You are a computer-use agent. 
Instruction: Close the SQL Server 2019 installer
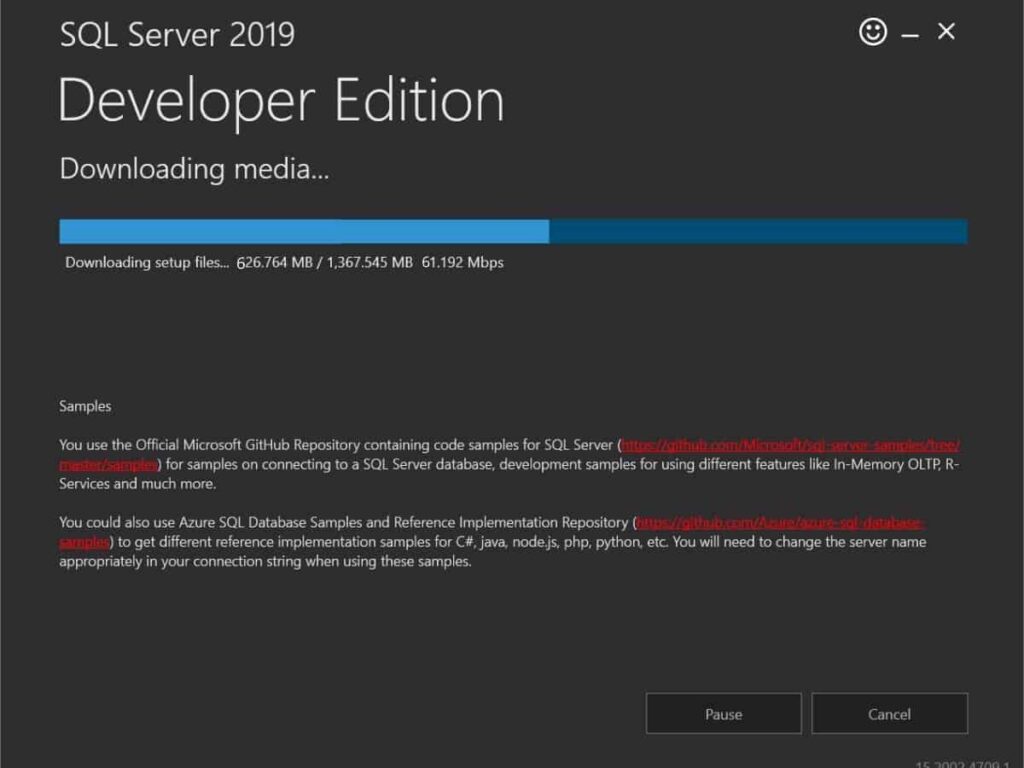946,31
